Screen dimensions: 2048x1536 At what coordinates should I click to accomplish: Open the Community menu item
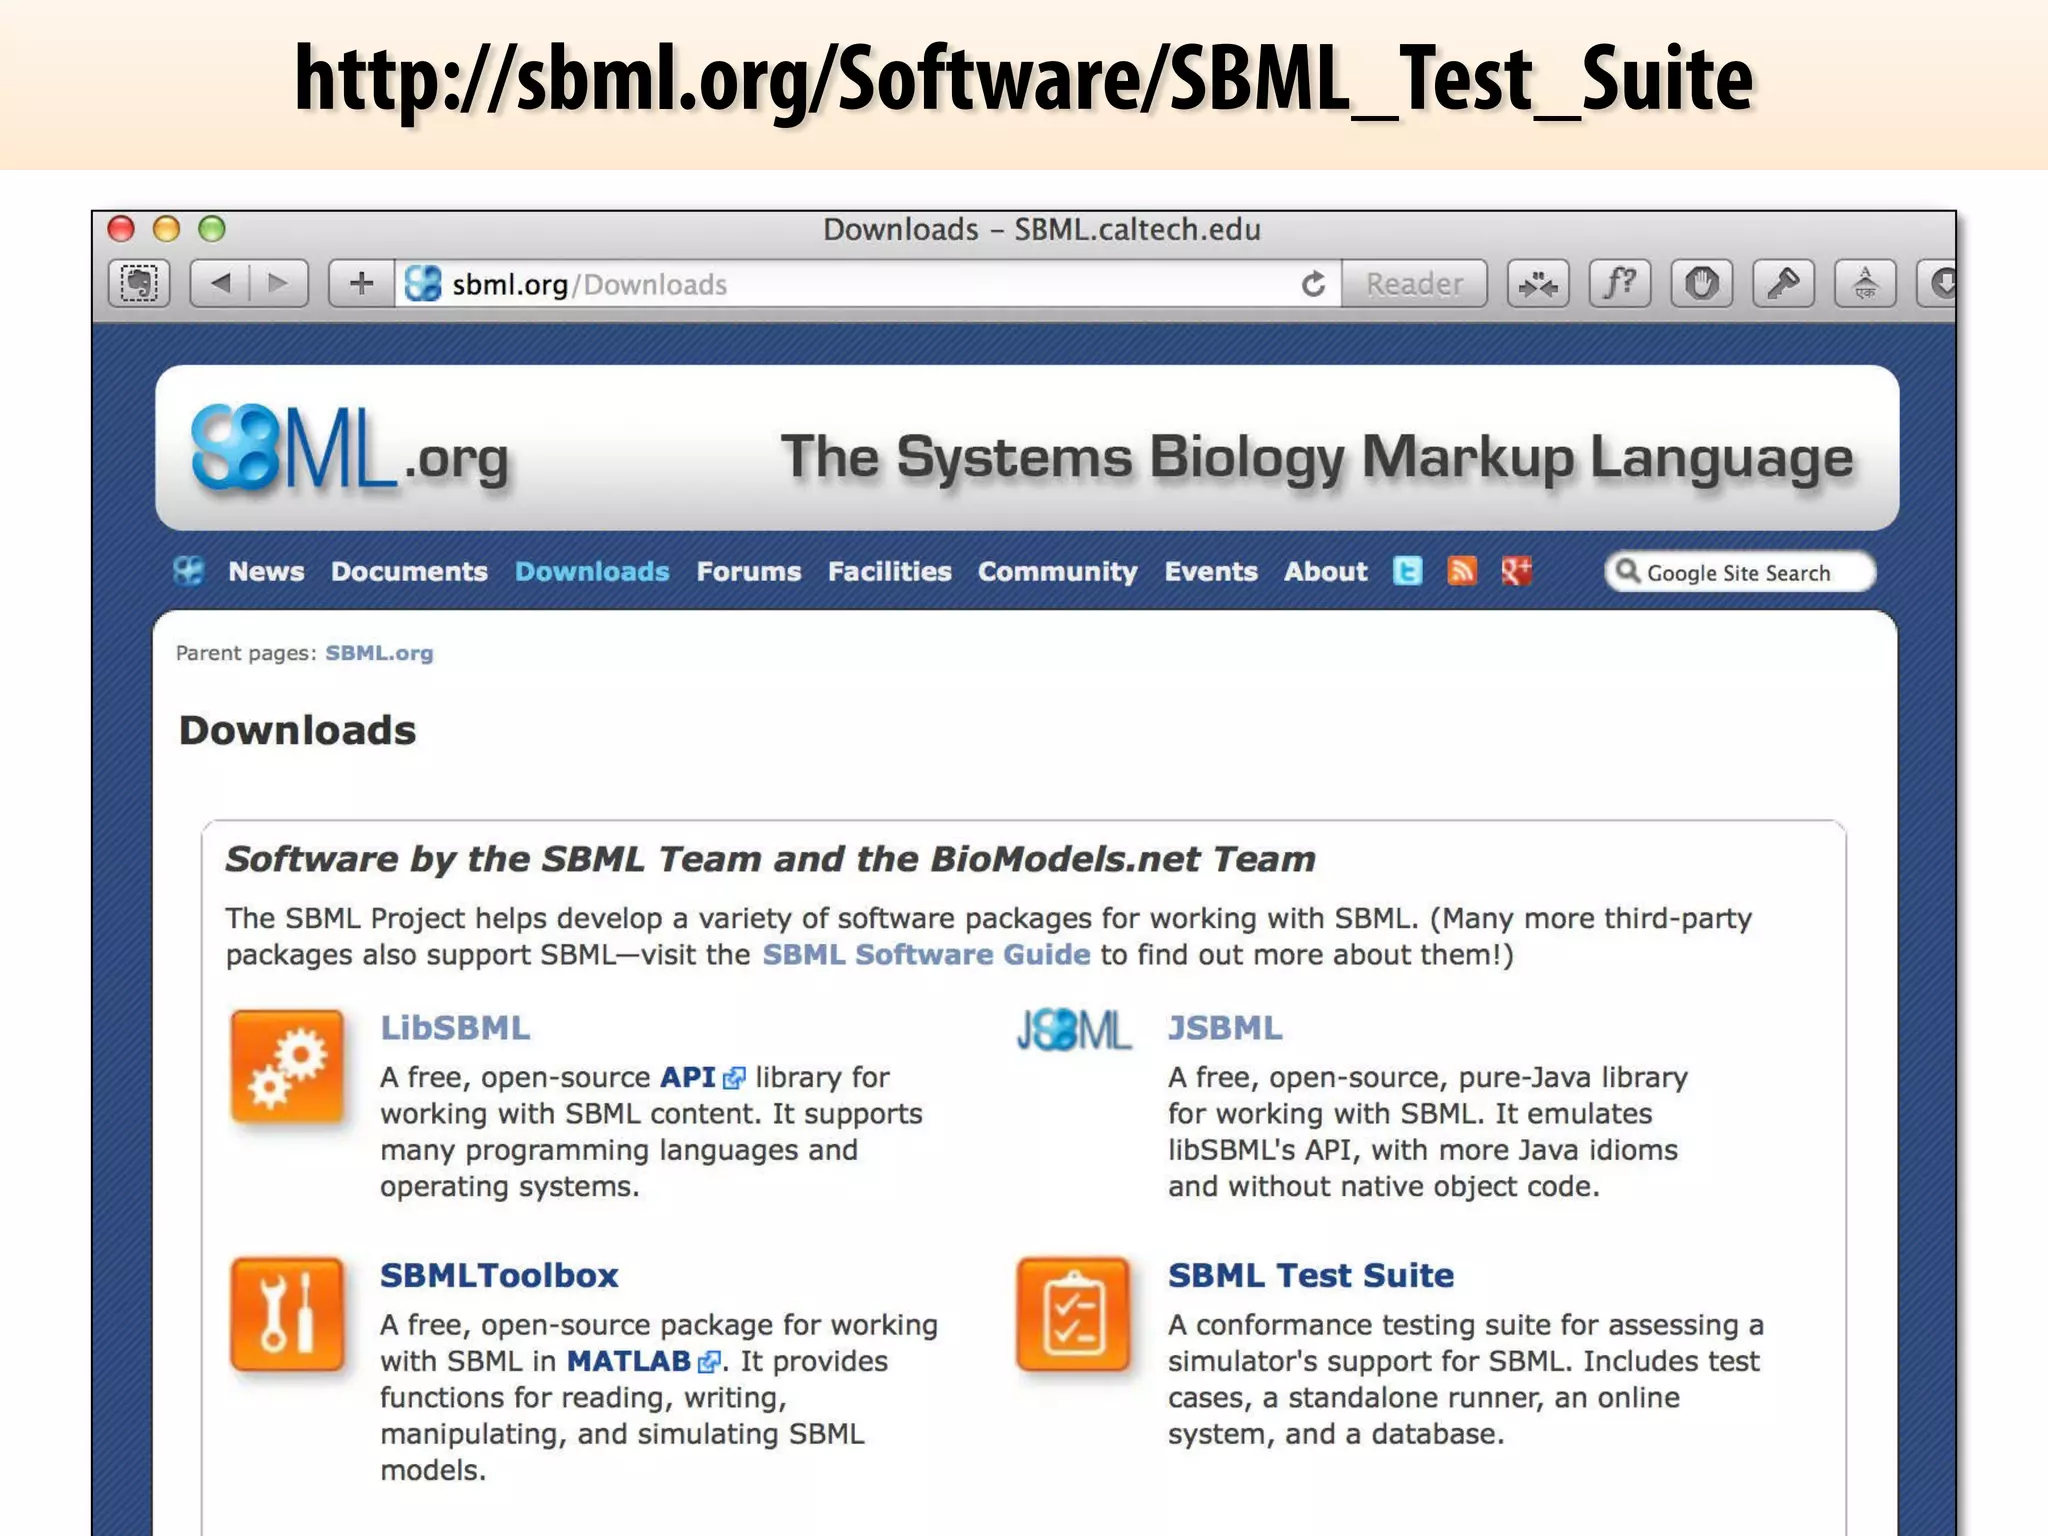1058,572
